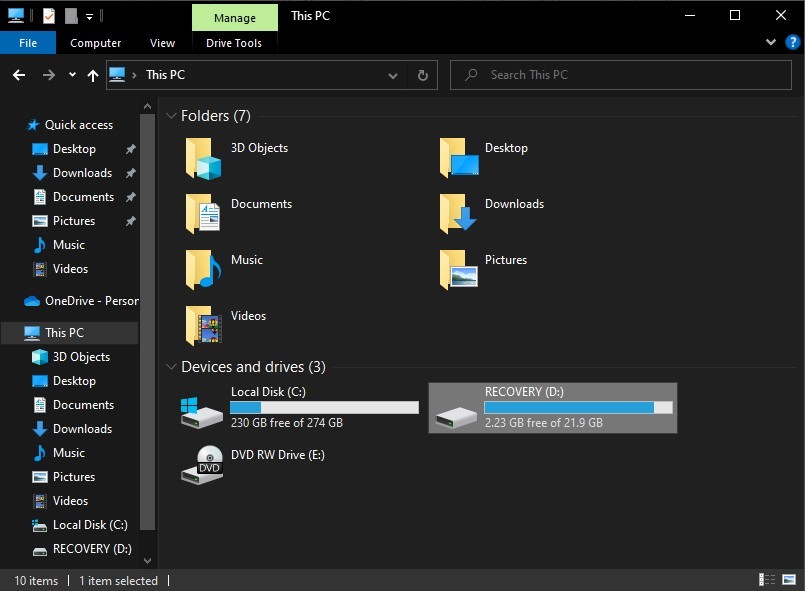
Task: Open 3D Objects in the sidebar tree
Action: [81, 357]
